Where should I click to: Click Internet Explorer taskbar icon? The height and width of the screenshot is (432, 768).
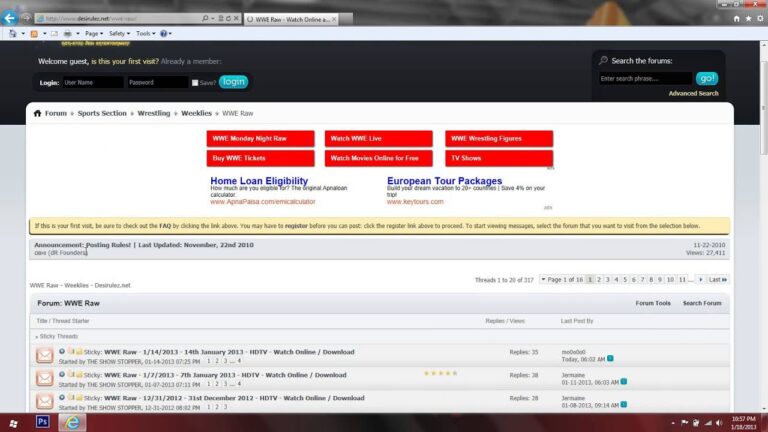[72, 422]
